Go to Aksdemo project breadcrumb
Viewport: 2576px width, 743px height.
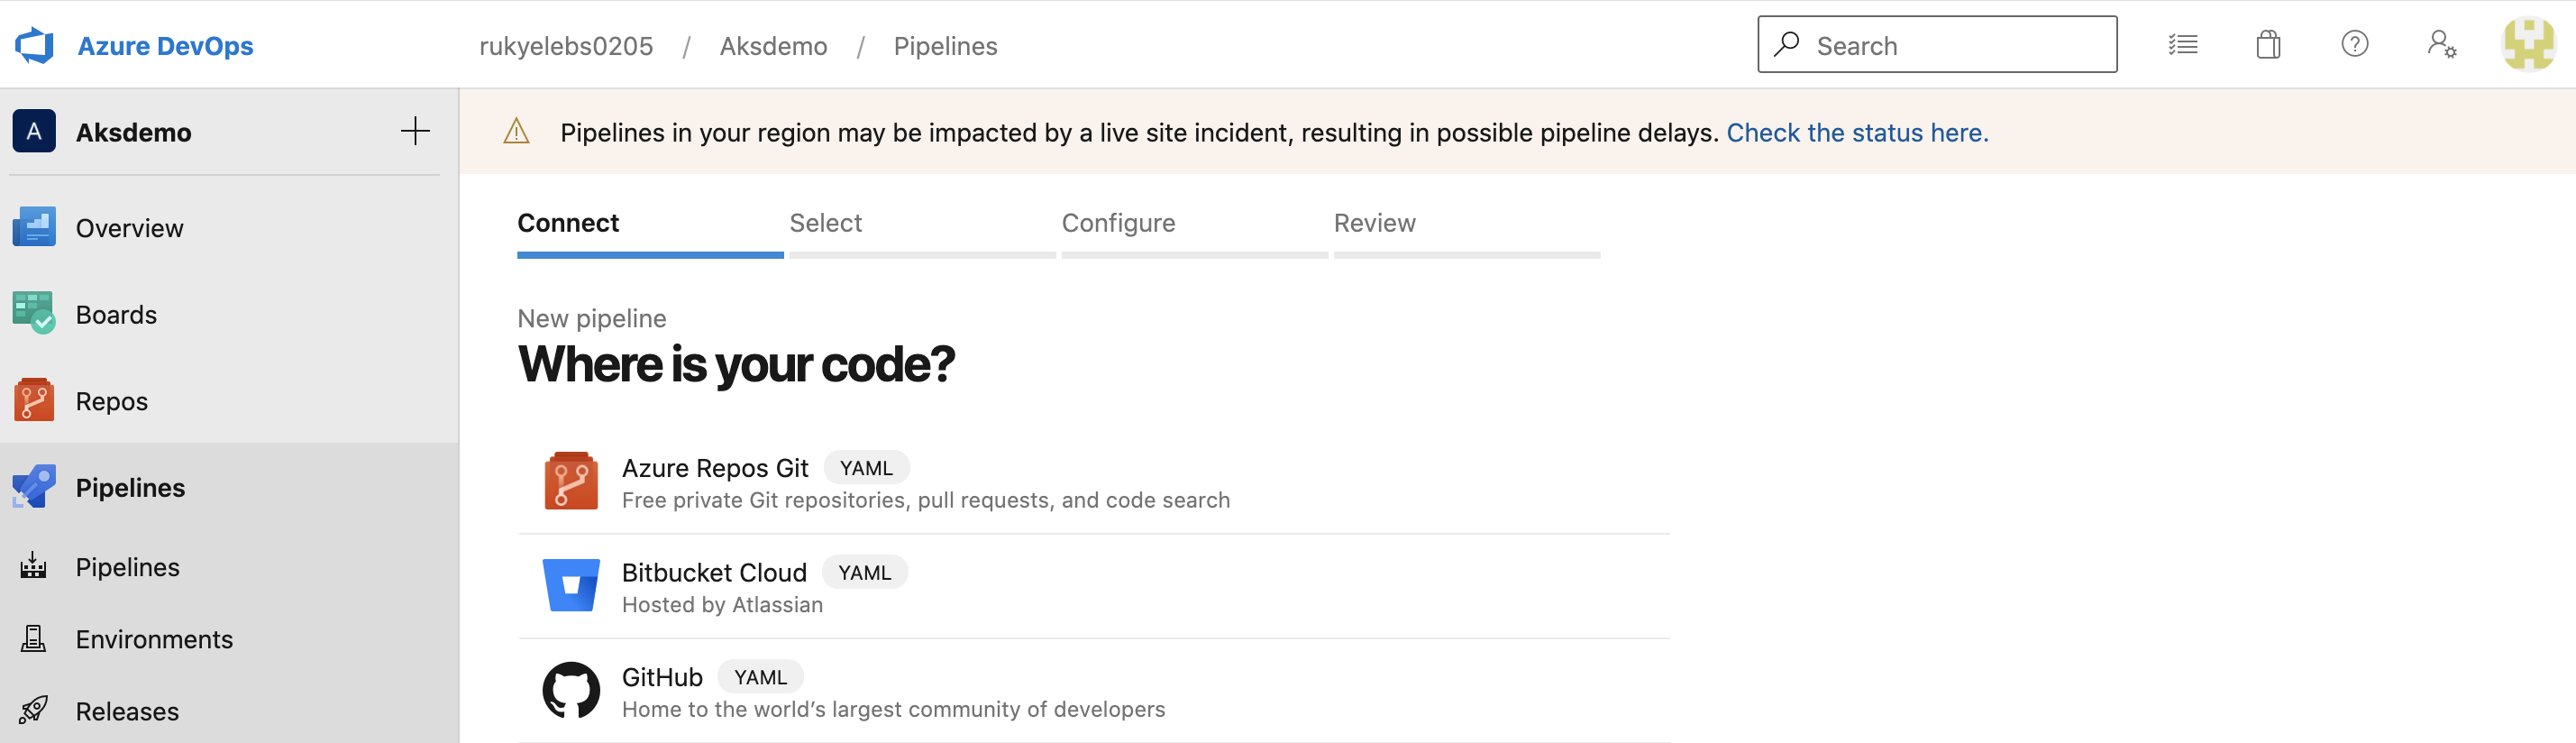point(773,46)
